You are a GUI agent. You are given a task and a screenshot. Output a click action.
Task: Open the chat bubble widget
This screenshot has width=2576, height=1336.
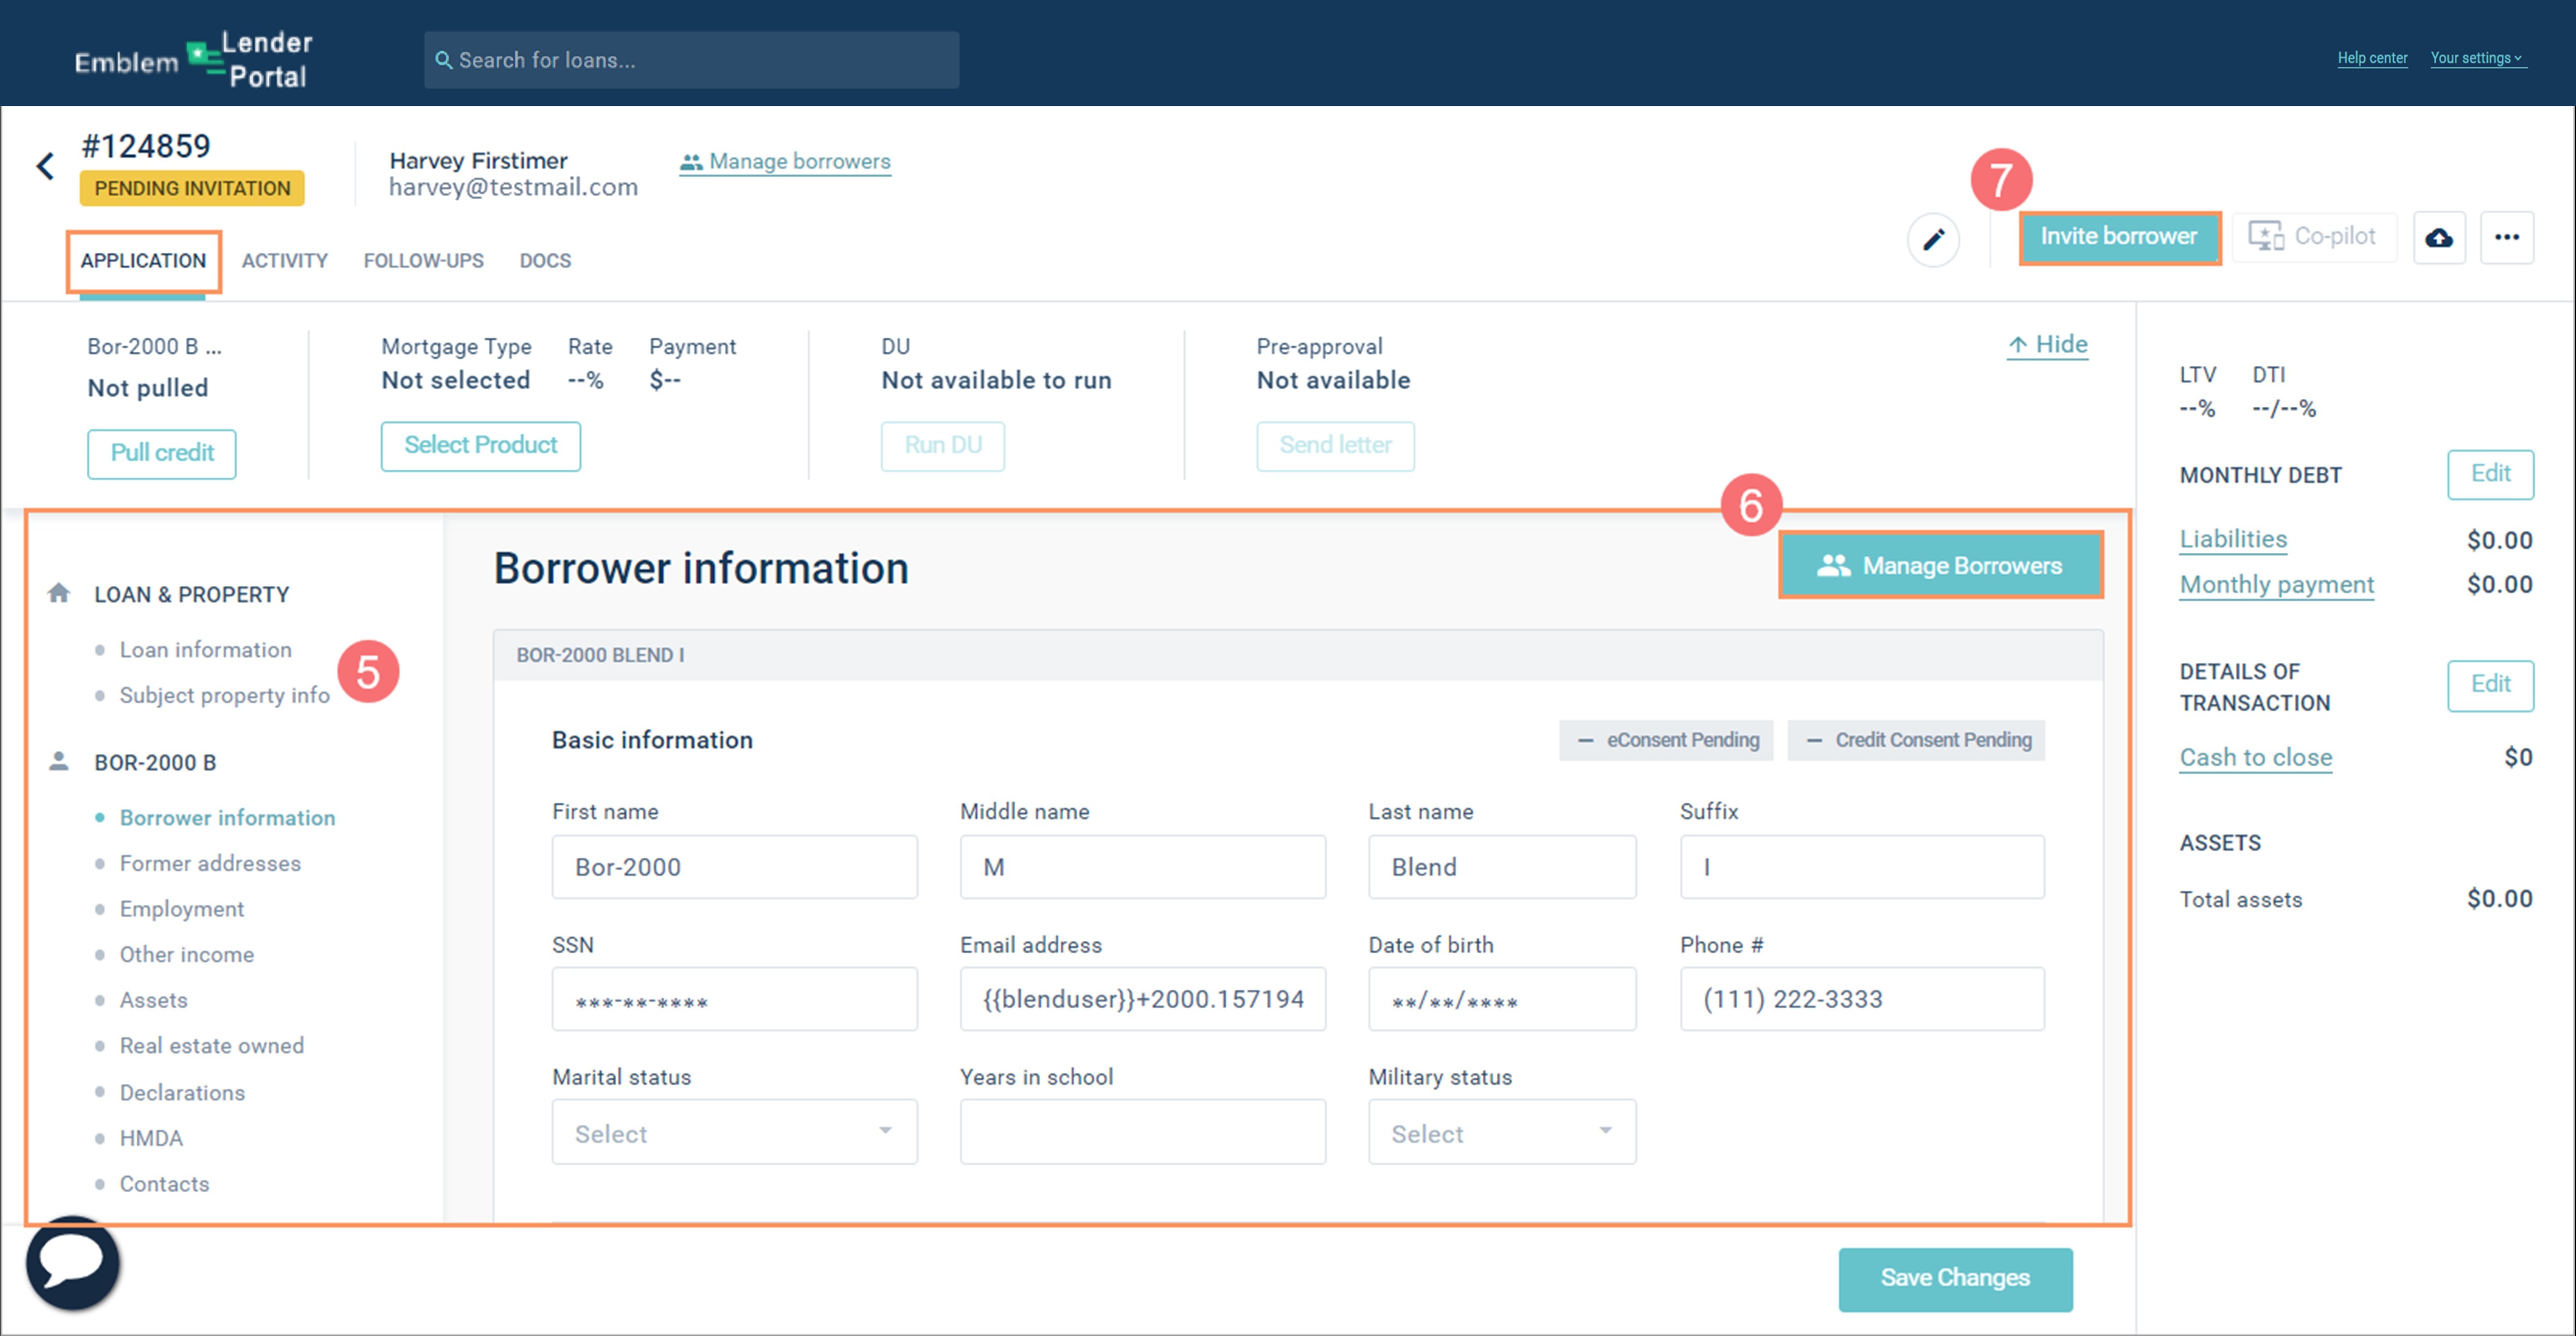click(73, 1262)
